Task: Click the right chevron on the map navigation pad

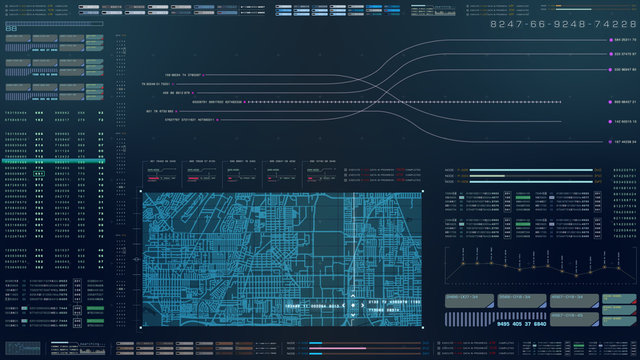Action: pyautogui.click(x=362, y=305)
